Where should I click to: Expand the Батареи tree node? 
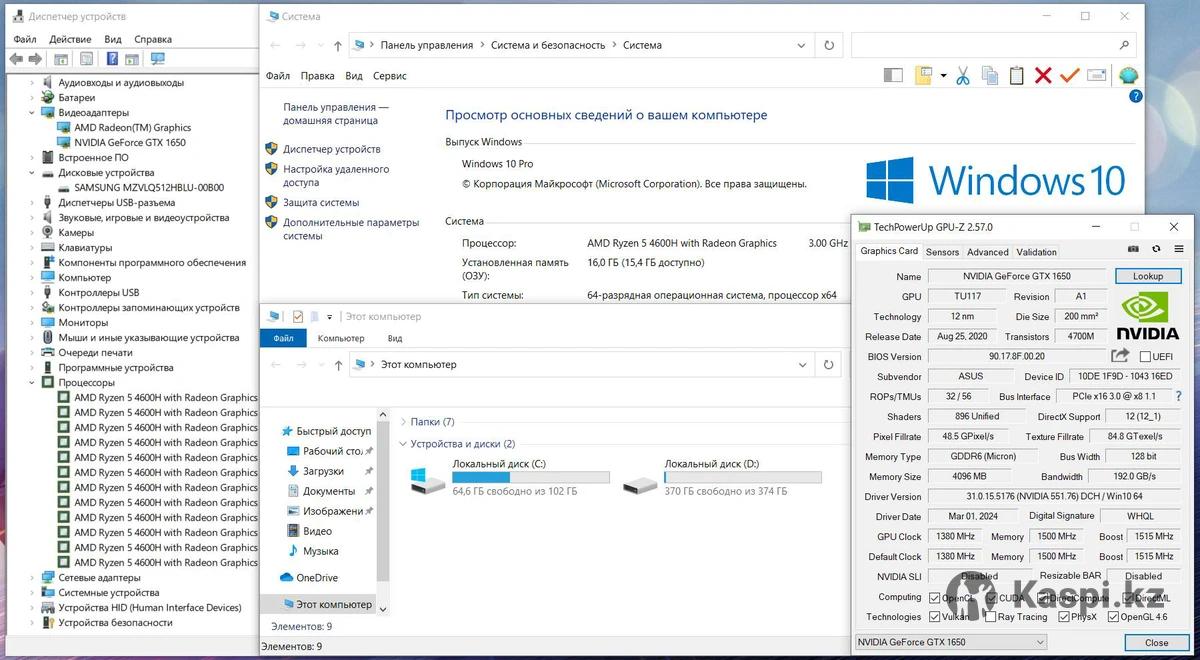click(x=32, y=98)
